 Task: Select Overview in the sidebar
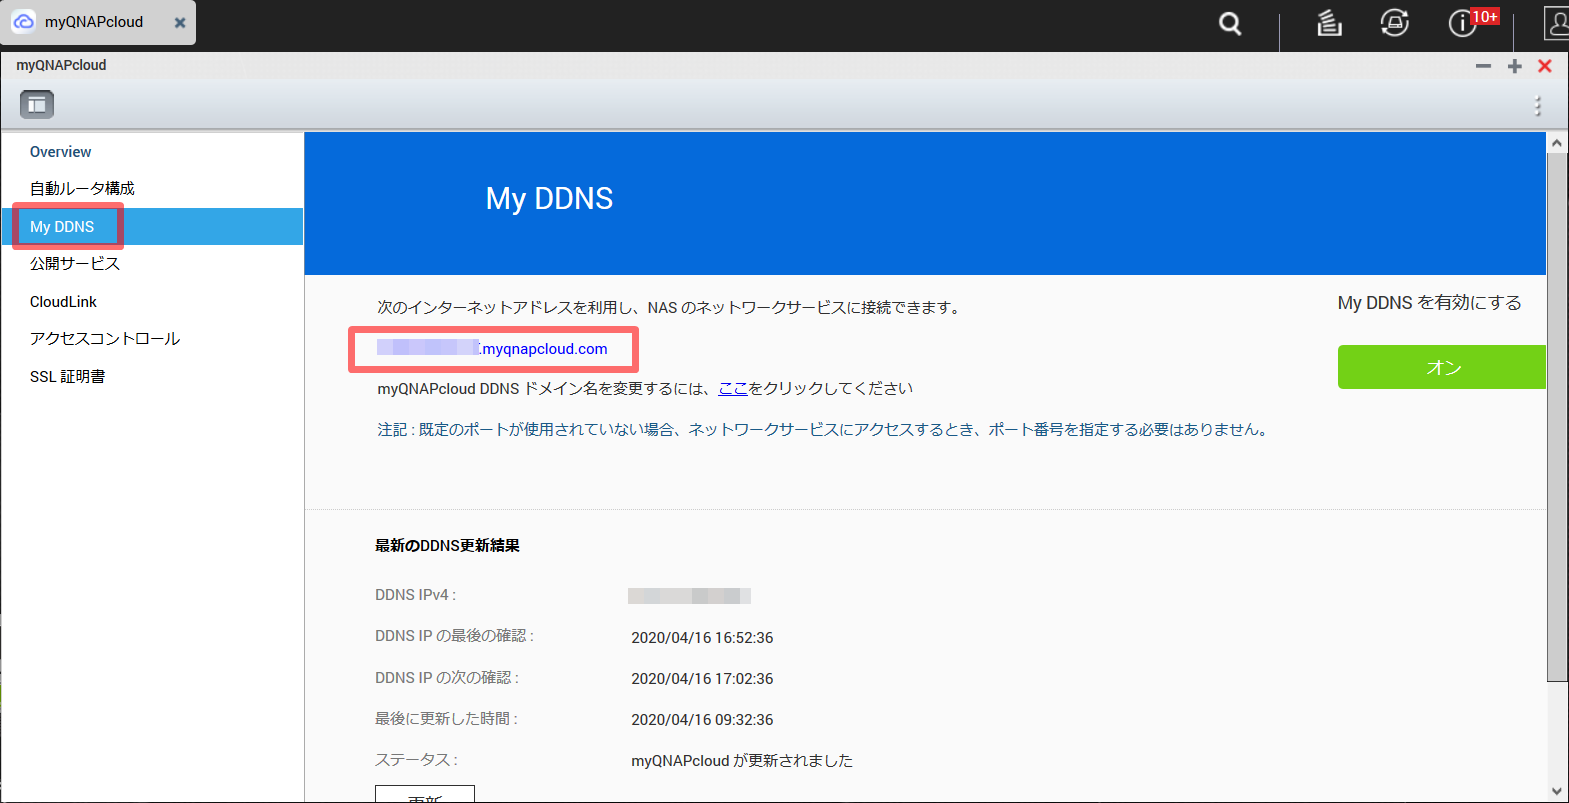point(61,152)
